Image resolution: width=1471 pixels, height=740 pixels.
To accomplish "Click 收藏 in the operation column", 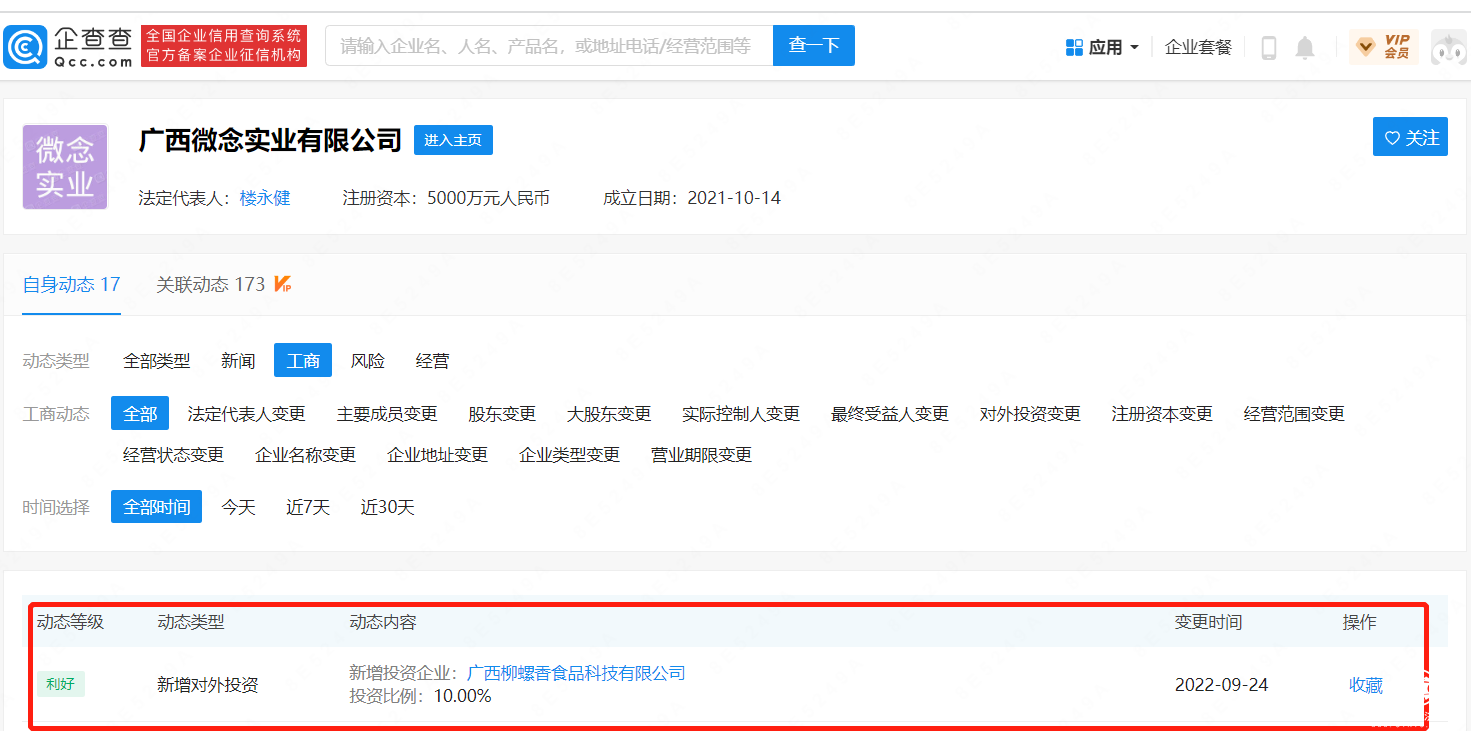I will point(1365,685).
